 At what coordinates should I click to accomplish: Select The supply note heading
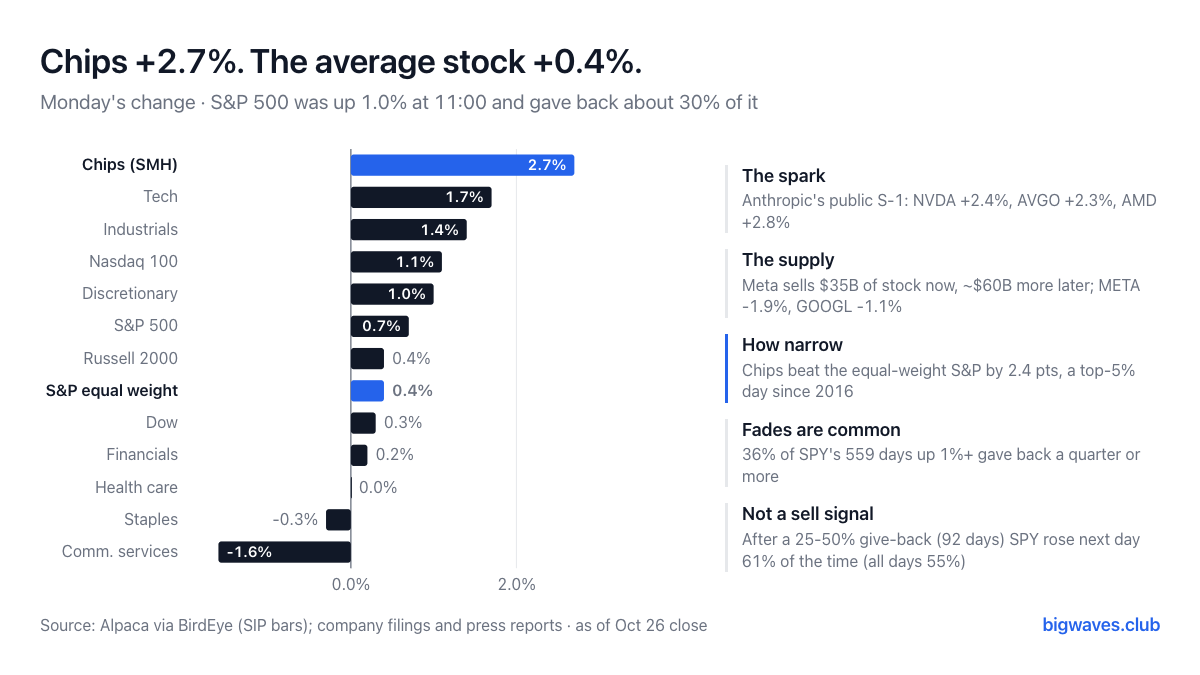pyautogui.click(x=788, y=260)
